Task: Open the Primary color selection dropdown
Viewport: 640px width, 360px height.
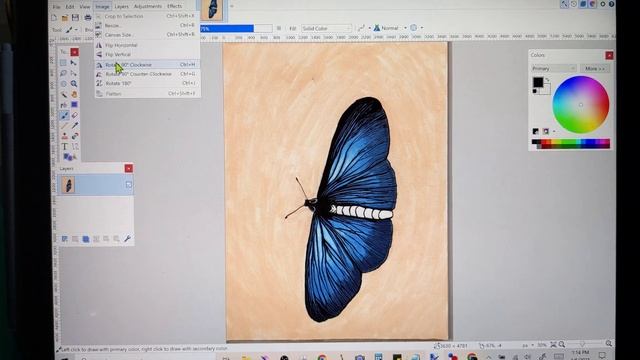Action: (x=553, y=69)
